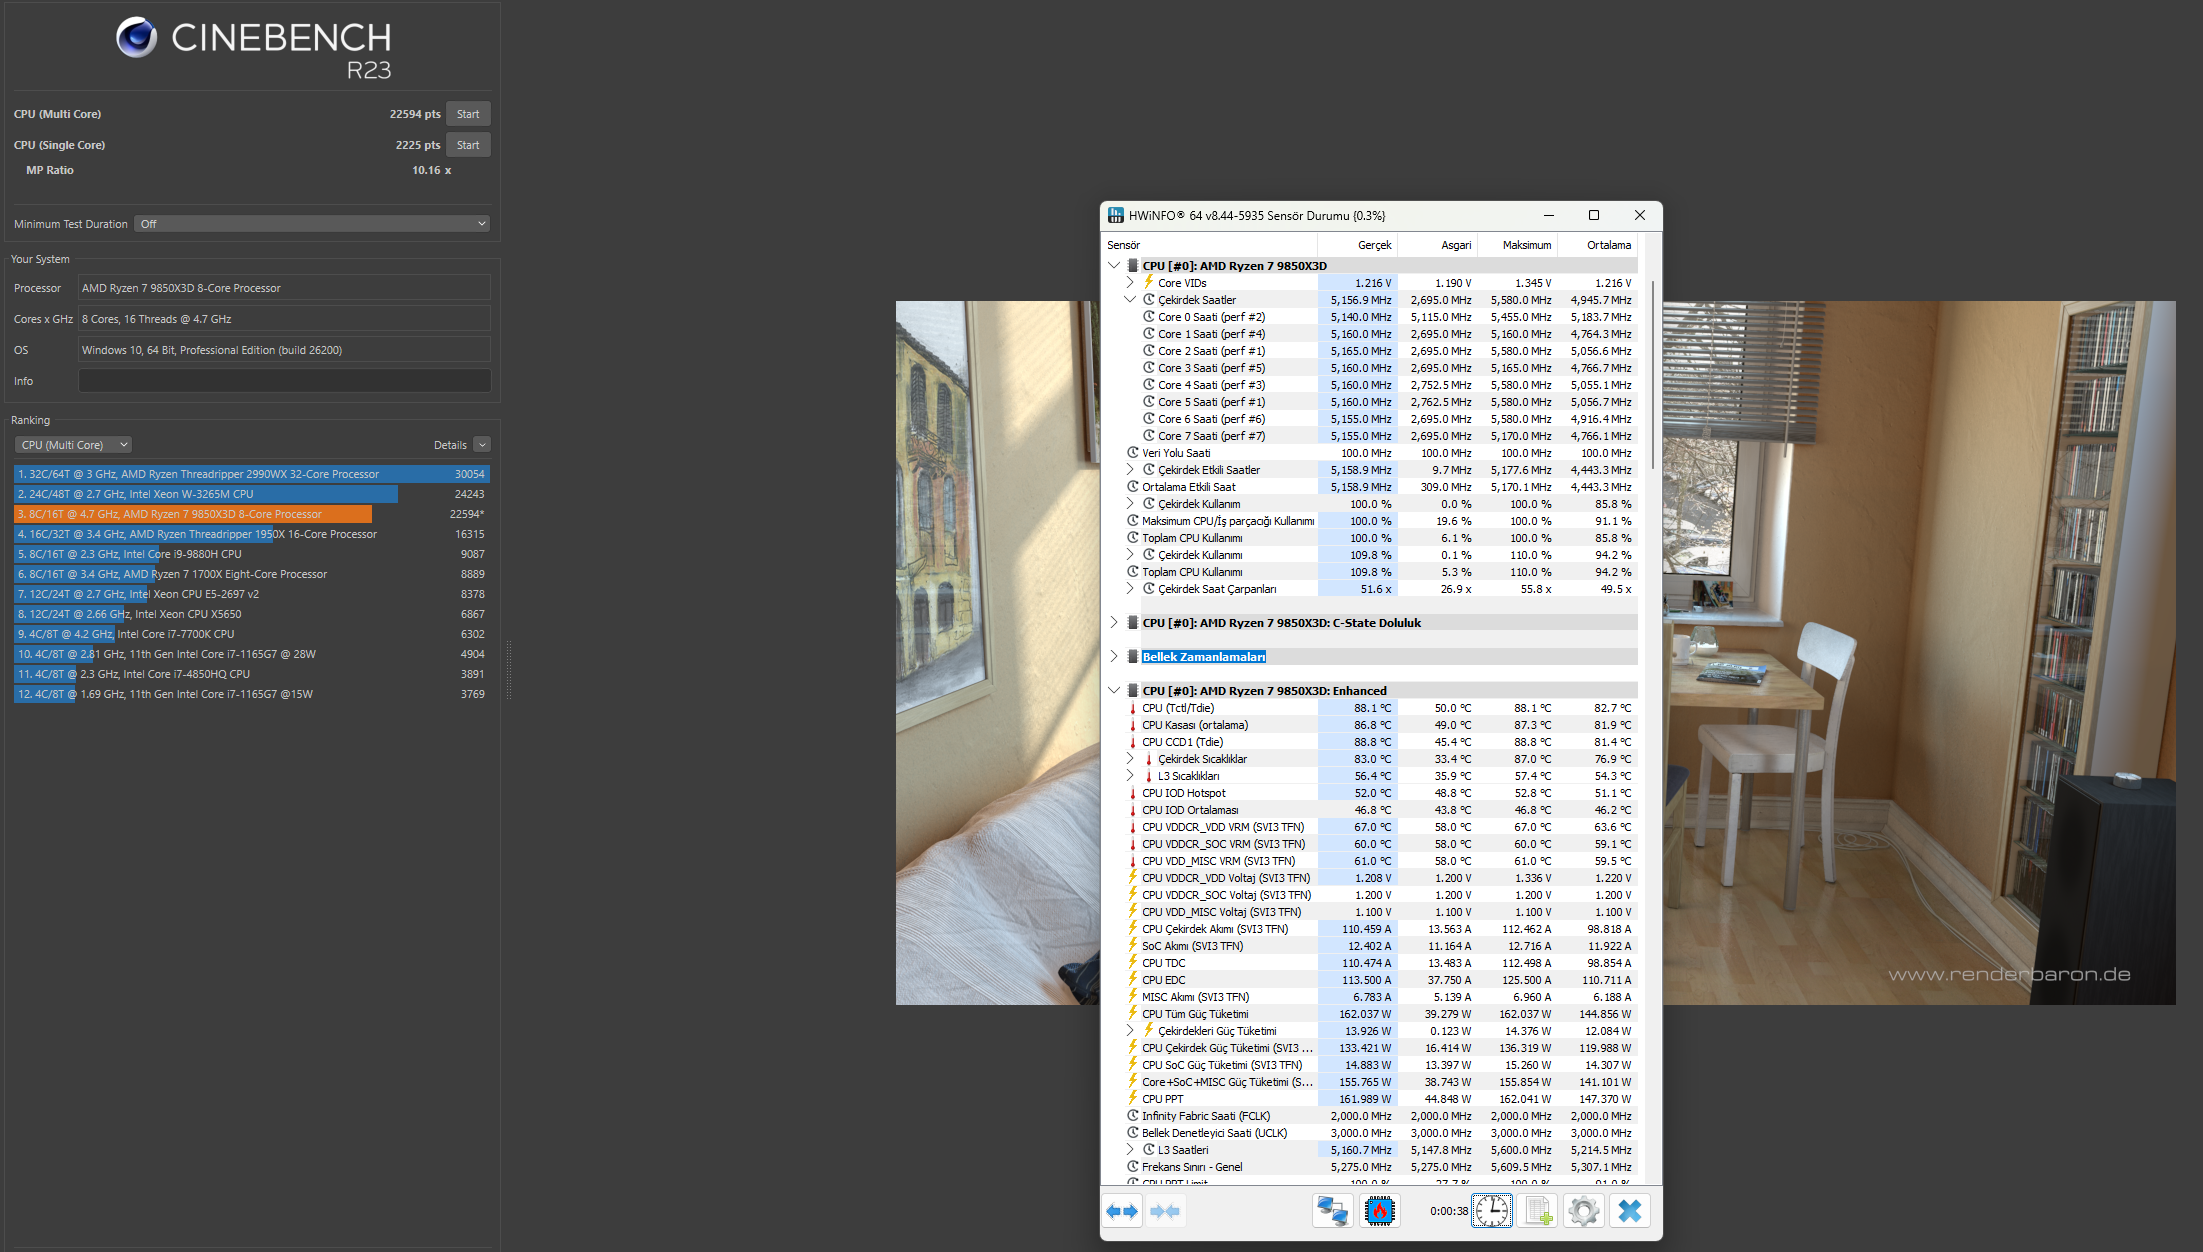Click the Ortalama column header

tap(1598, 245)
